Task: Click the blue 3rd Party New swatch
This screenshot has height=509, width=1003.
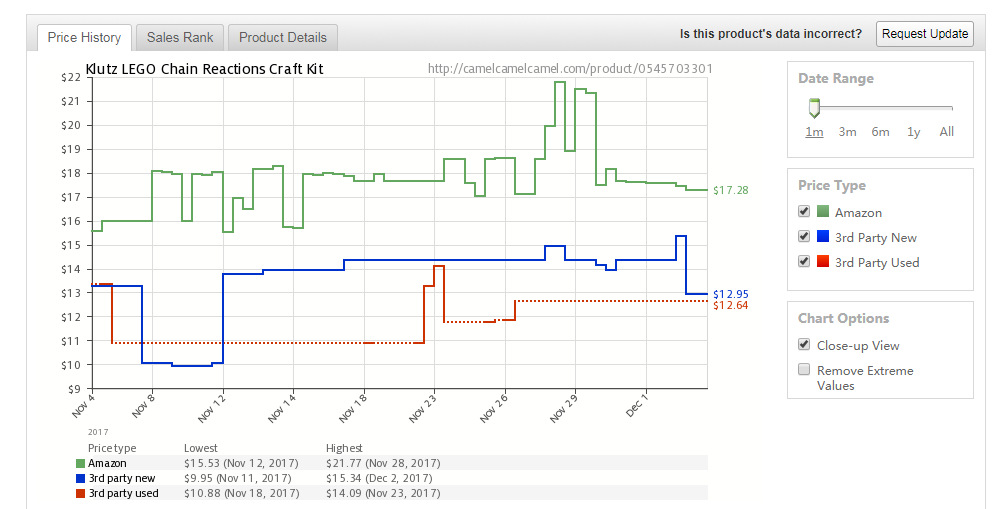Action: [823, 237]
